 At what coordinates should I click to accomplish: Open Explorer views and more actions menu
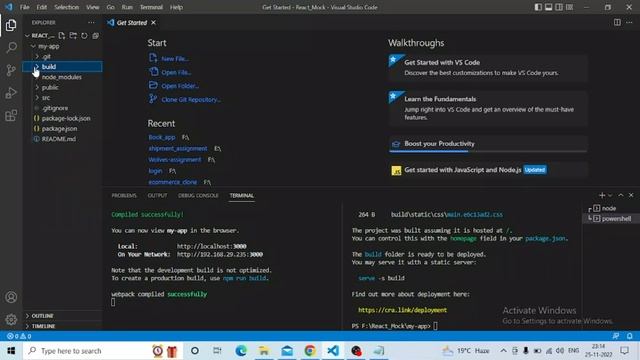click(x=91, y=22)
